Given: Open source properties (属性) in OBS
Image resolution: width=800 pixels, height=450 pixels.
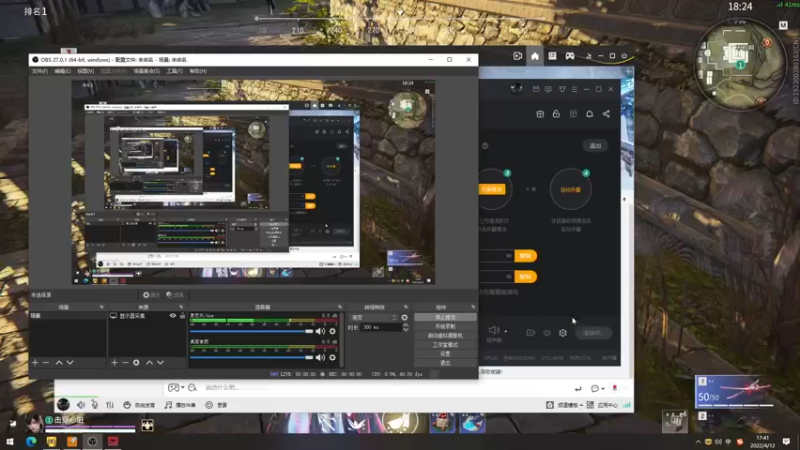Looking at the screenshot, I should click(152, 295).
